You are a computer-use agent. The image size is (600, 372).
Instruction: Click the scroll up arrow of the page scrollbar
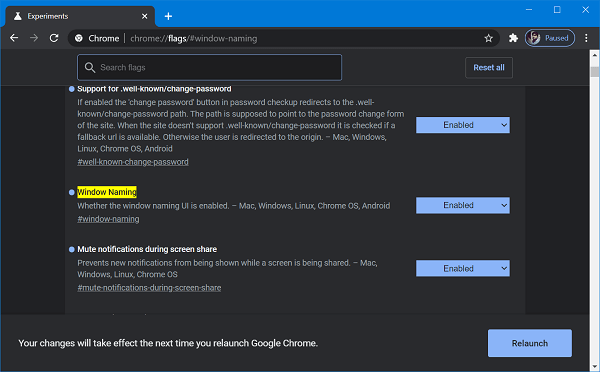pos(594,55)
